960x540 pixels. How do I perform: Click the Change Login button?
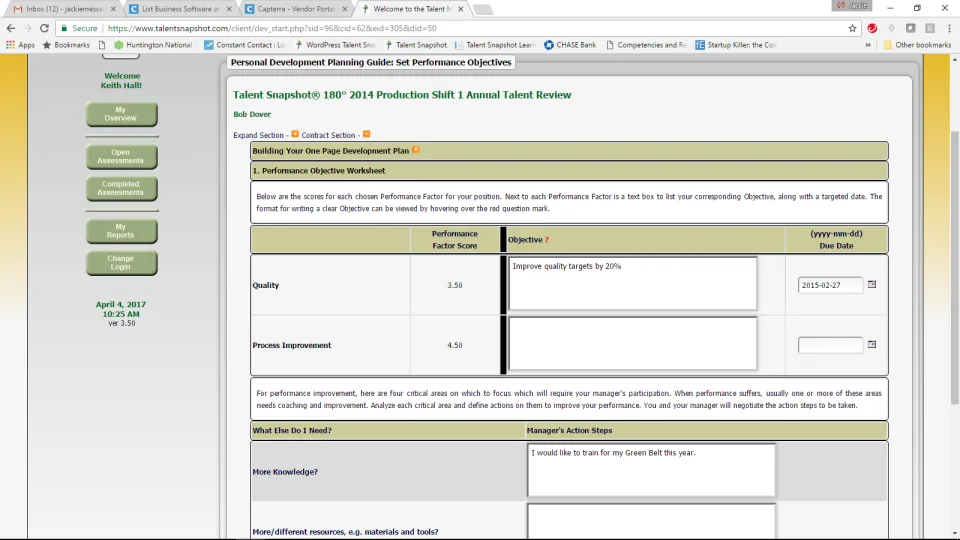[121, 263]
